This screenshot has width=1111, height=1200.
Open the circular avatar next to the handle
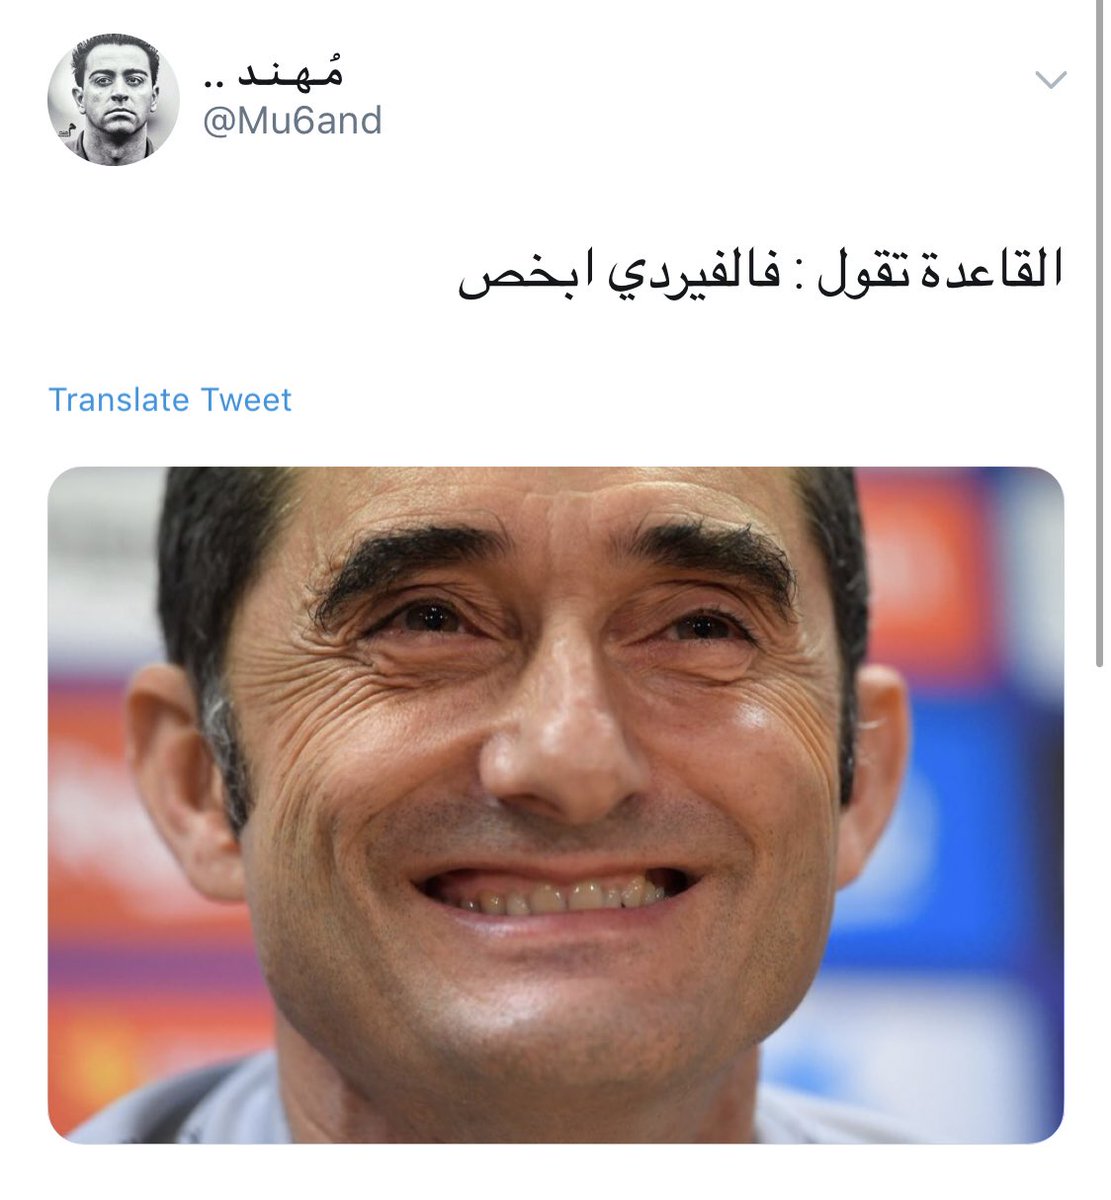[x=113, y=100]
